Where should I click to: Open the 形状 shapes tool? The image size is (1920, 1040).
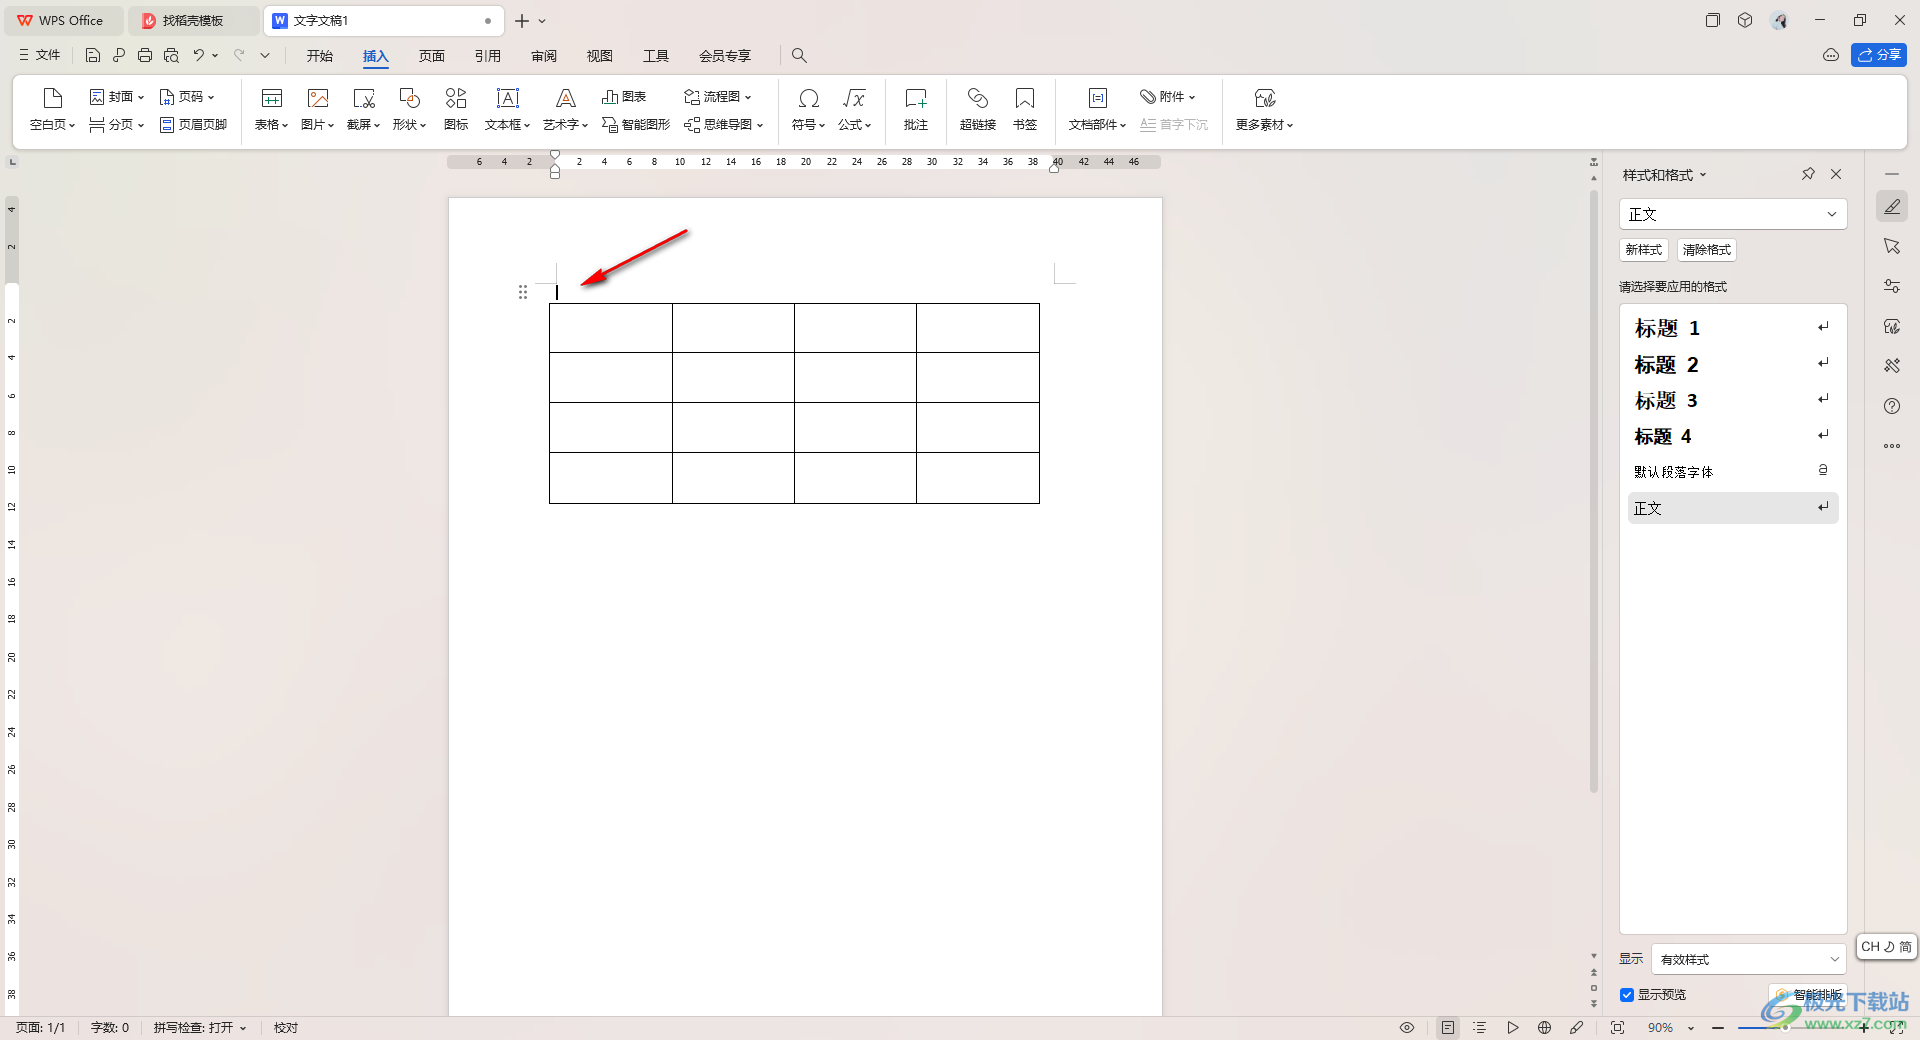pos(409,108)
